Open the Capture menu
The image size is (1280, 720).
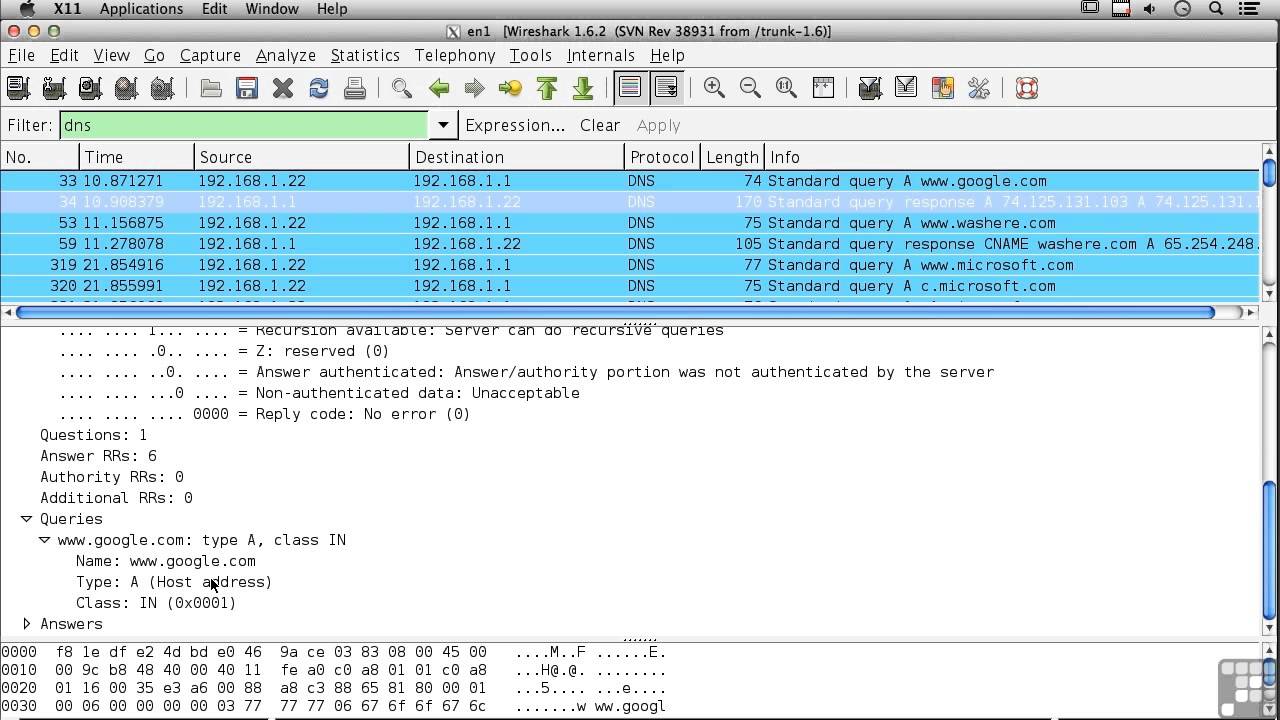(x=210, y=56)
